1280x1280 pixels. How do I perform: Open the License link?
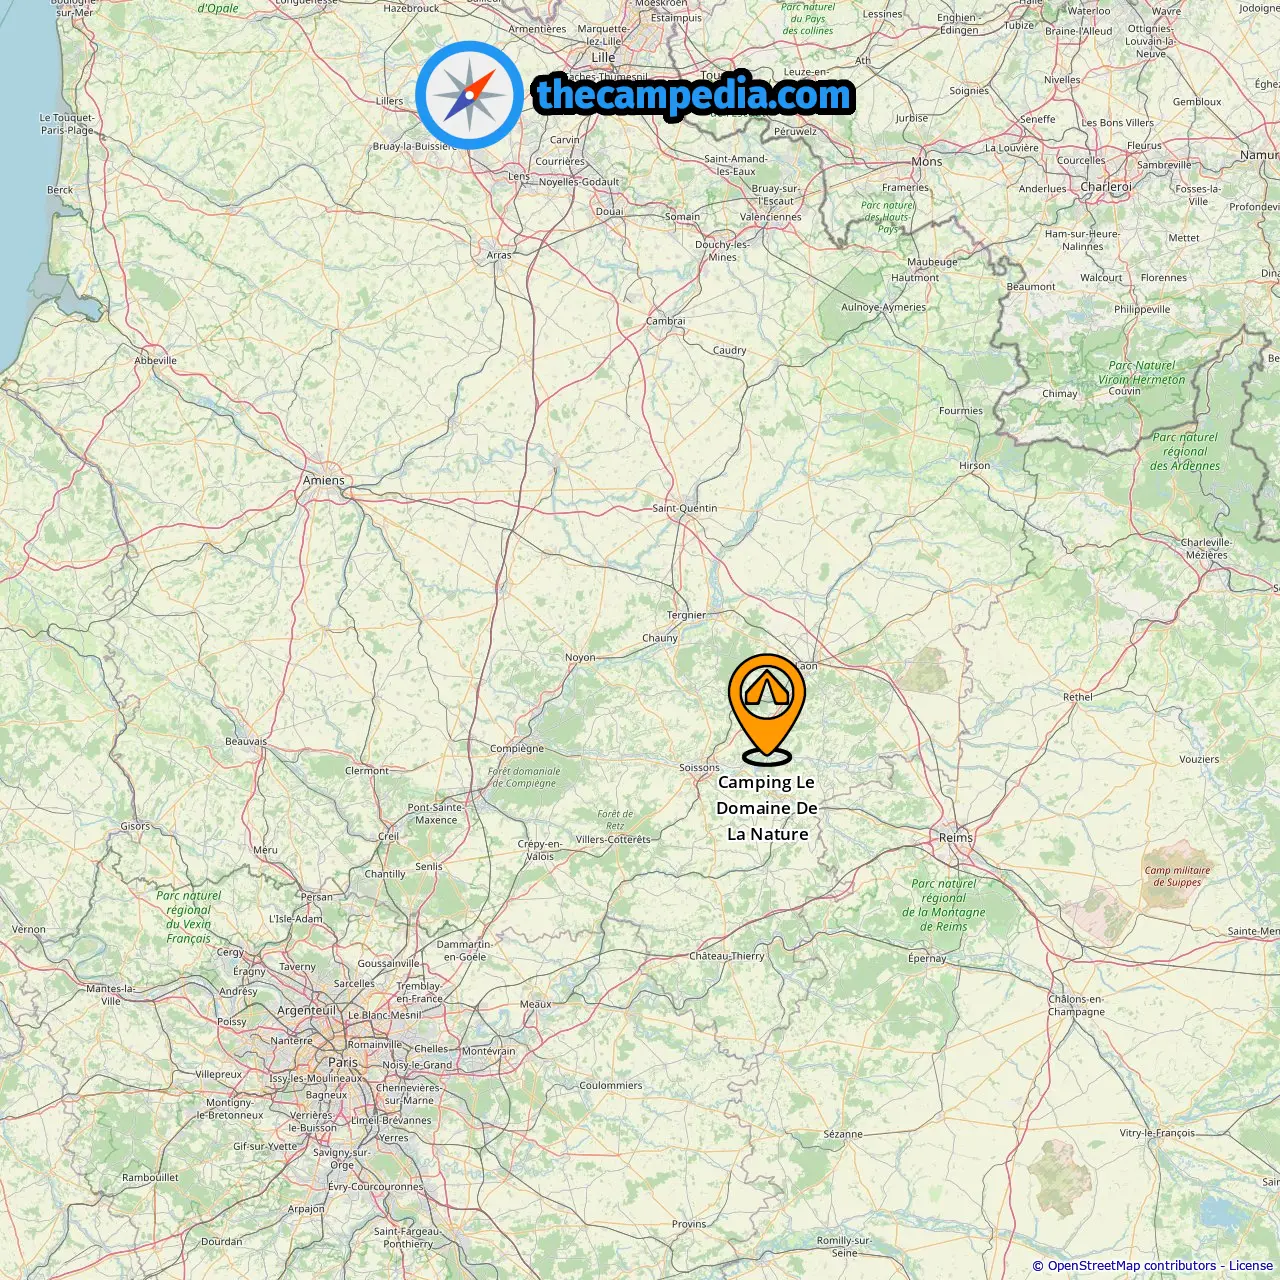(1250, 1266)
